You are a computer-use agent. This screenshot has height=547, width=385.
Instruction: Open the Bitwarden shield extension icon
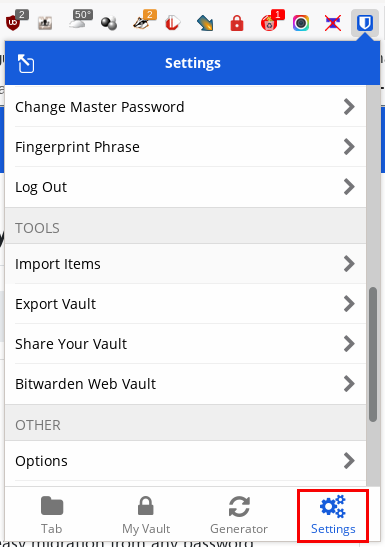click(365, 23)
